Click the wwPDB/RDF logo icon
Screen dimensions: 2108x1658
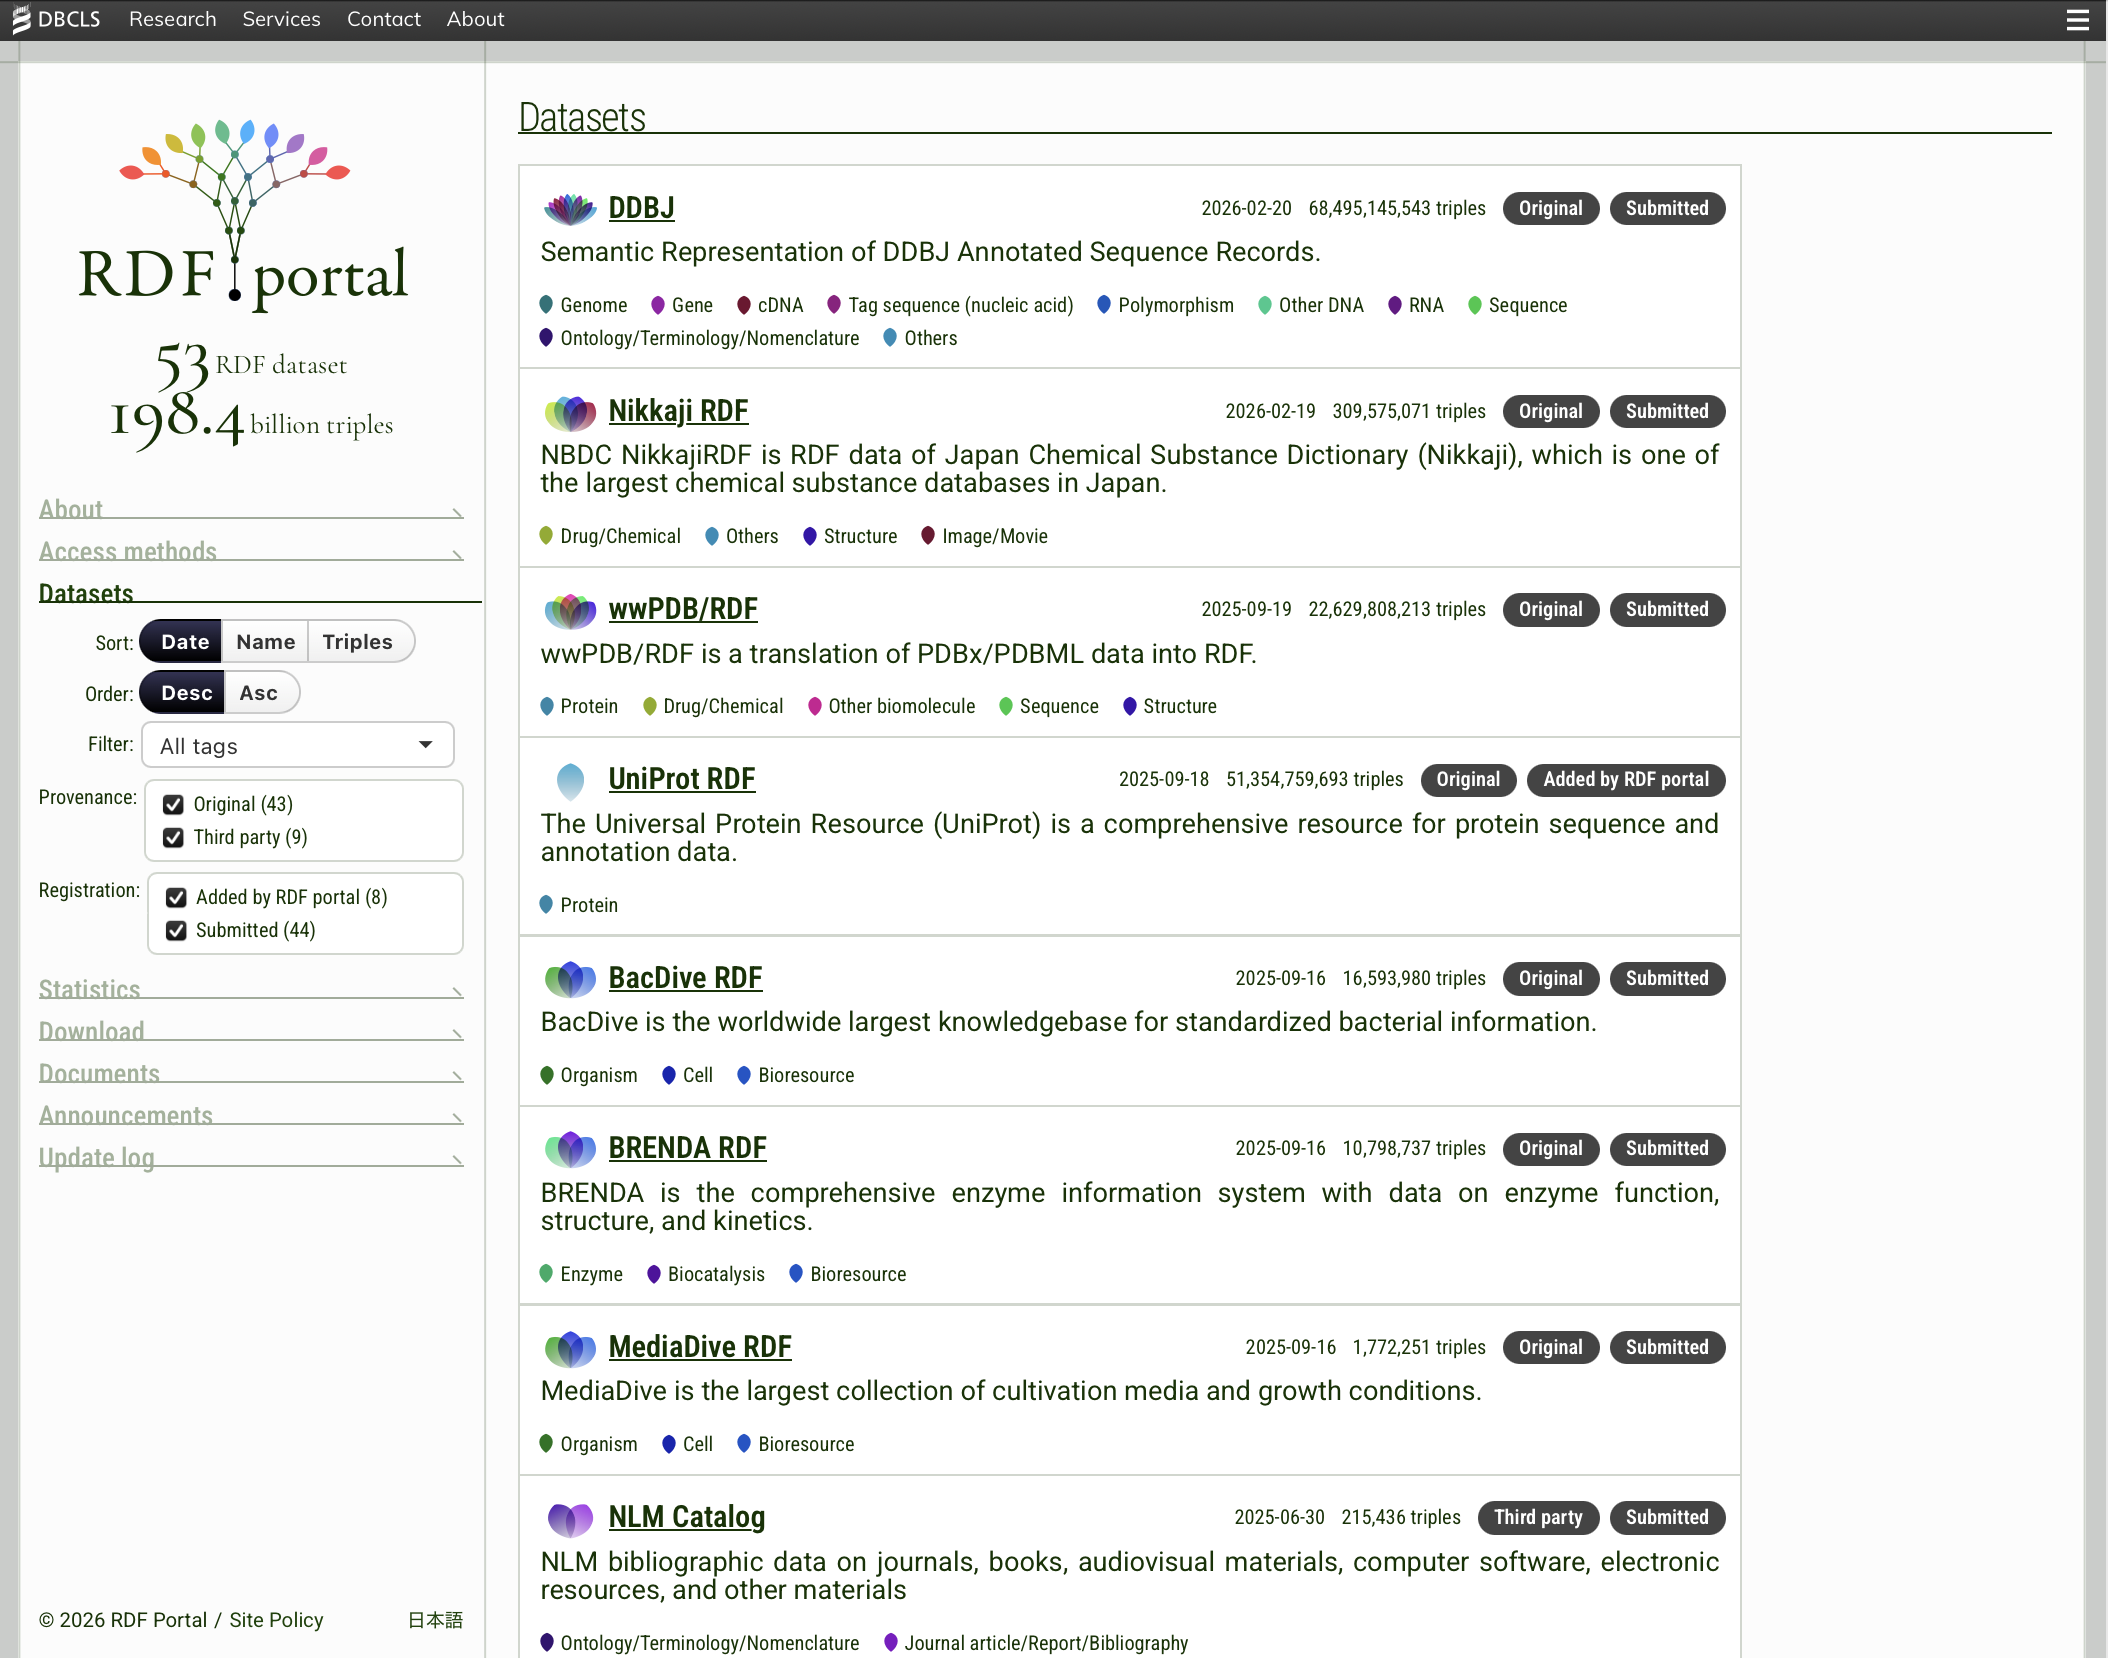569,611
